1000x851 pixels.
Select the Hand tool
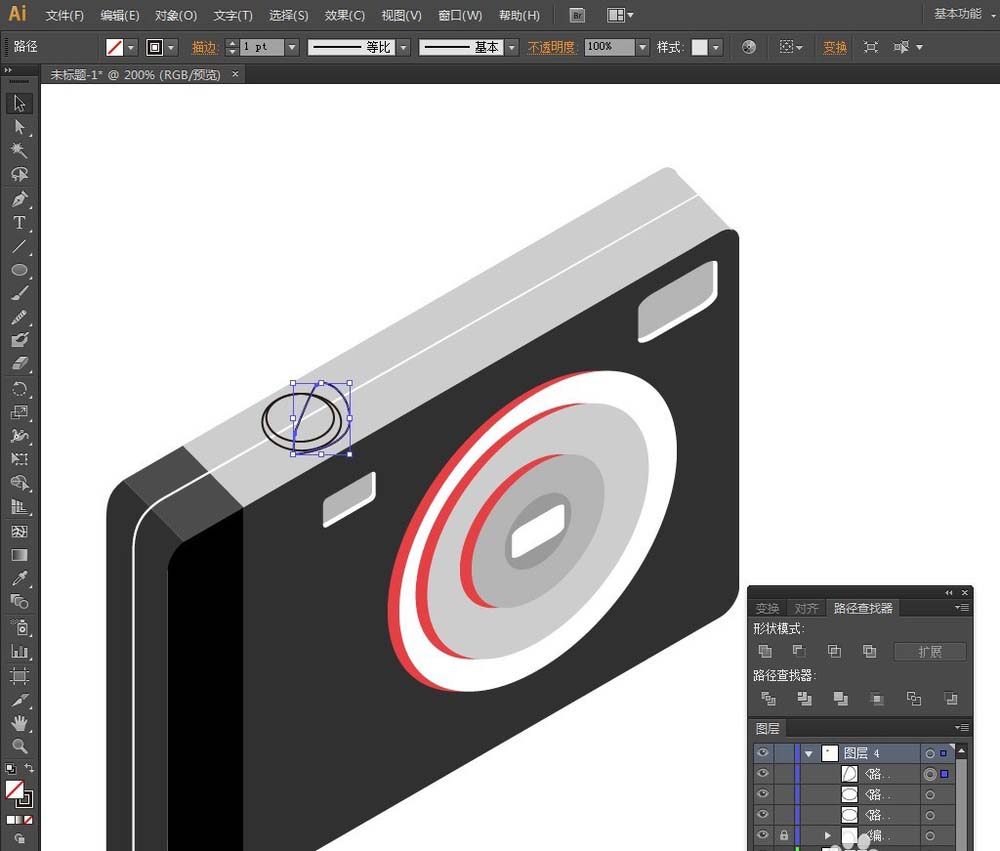(x=19, y=723)
